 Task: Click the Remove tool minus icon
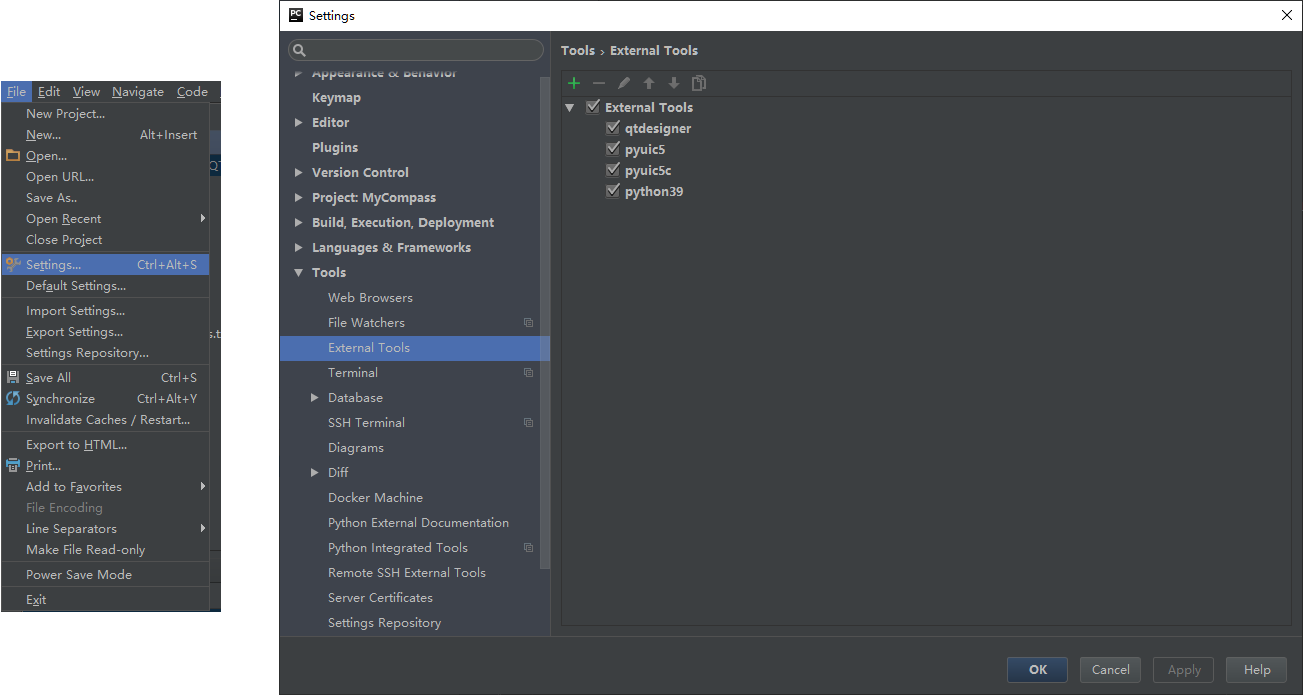599,83
